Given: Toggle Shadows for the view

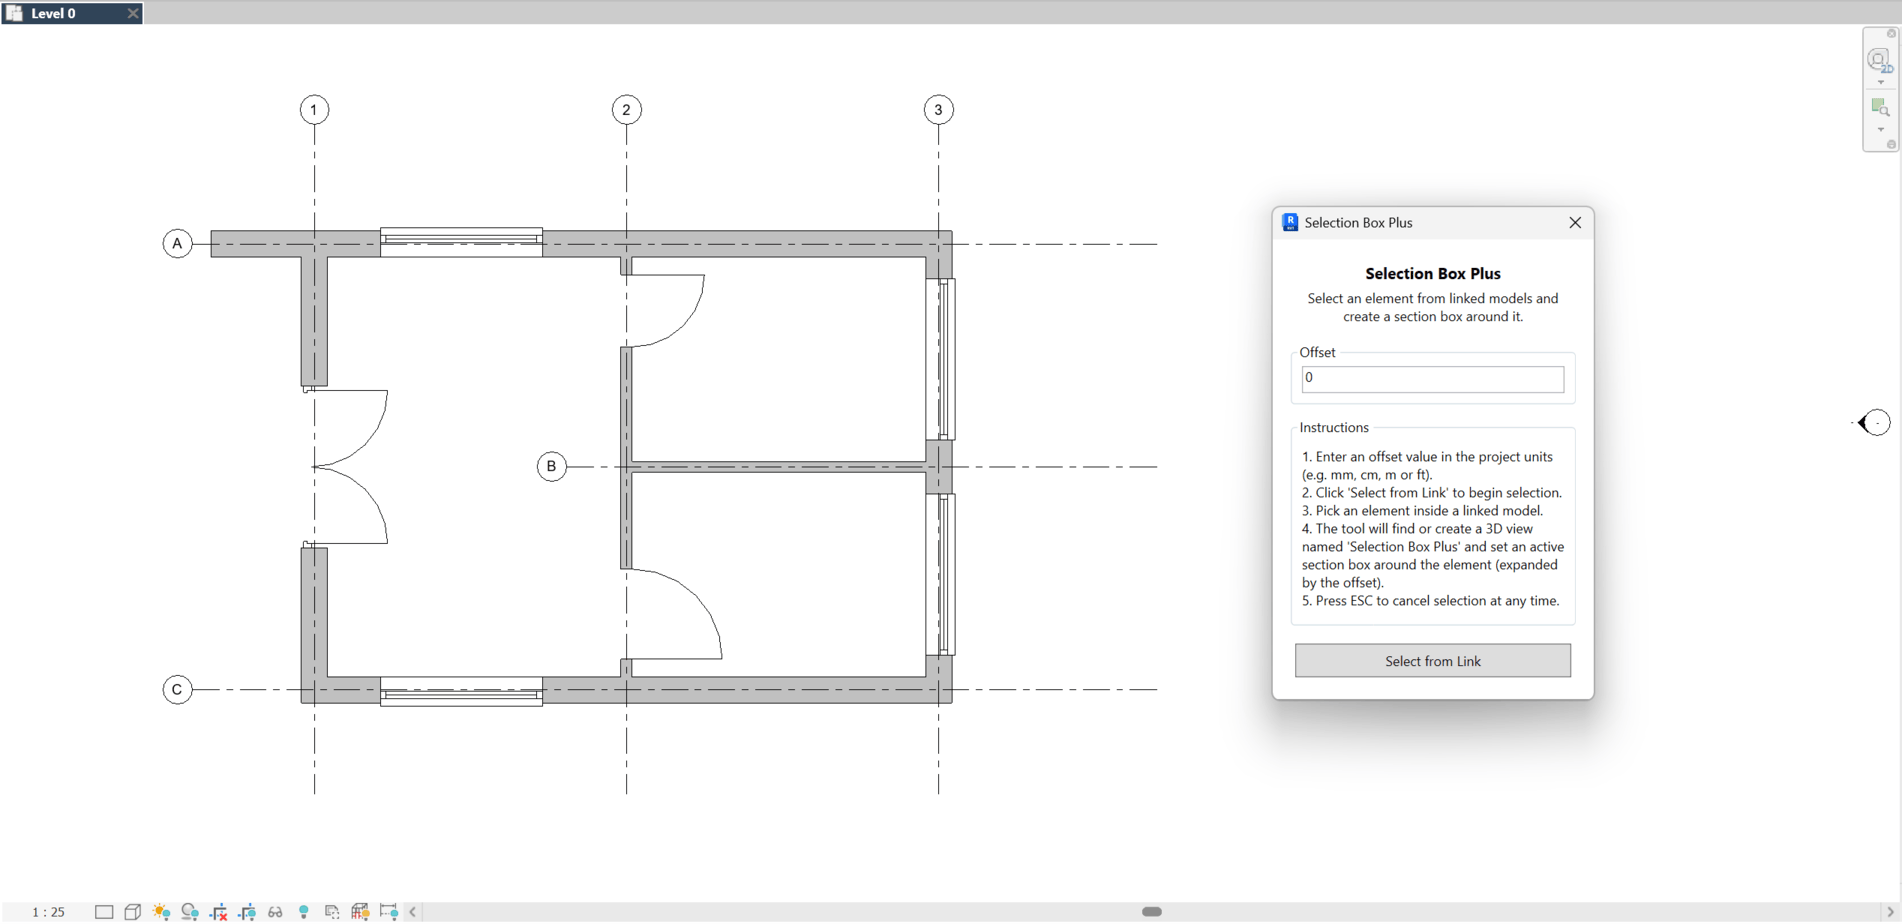Looking at the screenshot, I should 190,911.
